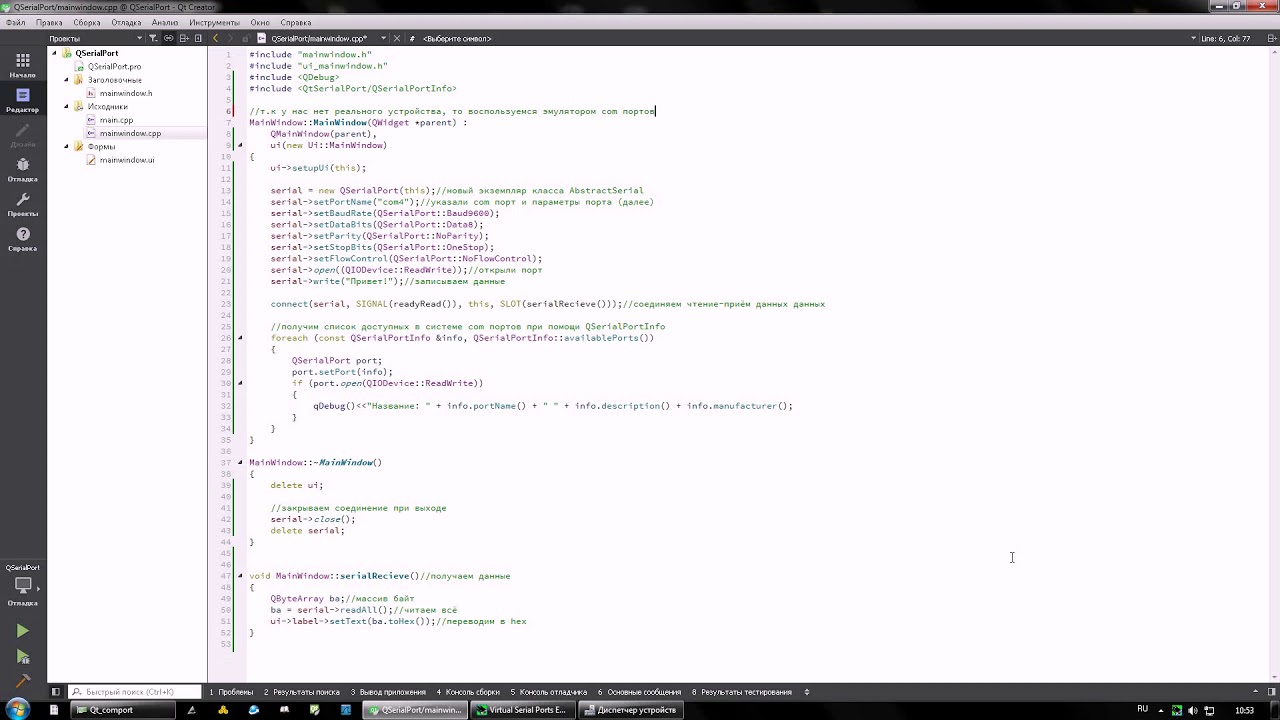Select main.cpp in project tree
1280x720 pixels.
pos(116,120)
